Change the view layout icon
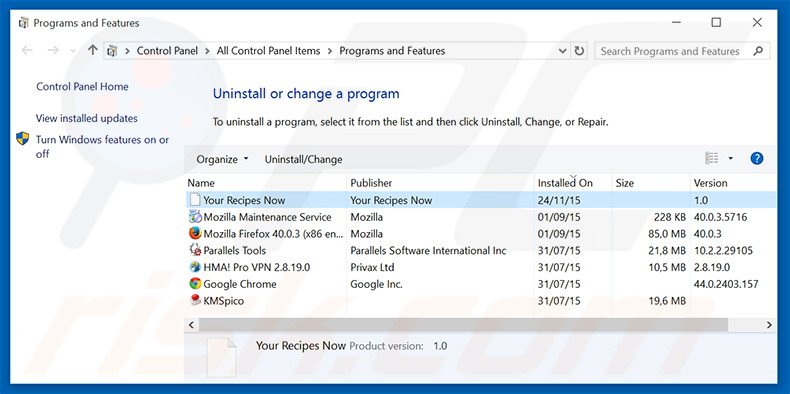790x394 pixels. 712,158
